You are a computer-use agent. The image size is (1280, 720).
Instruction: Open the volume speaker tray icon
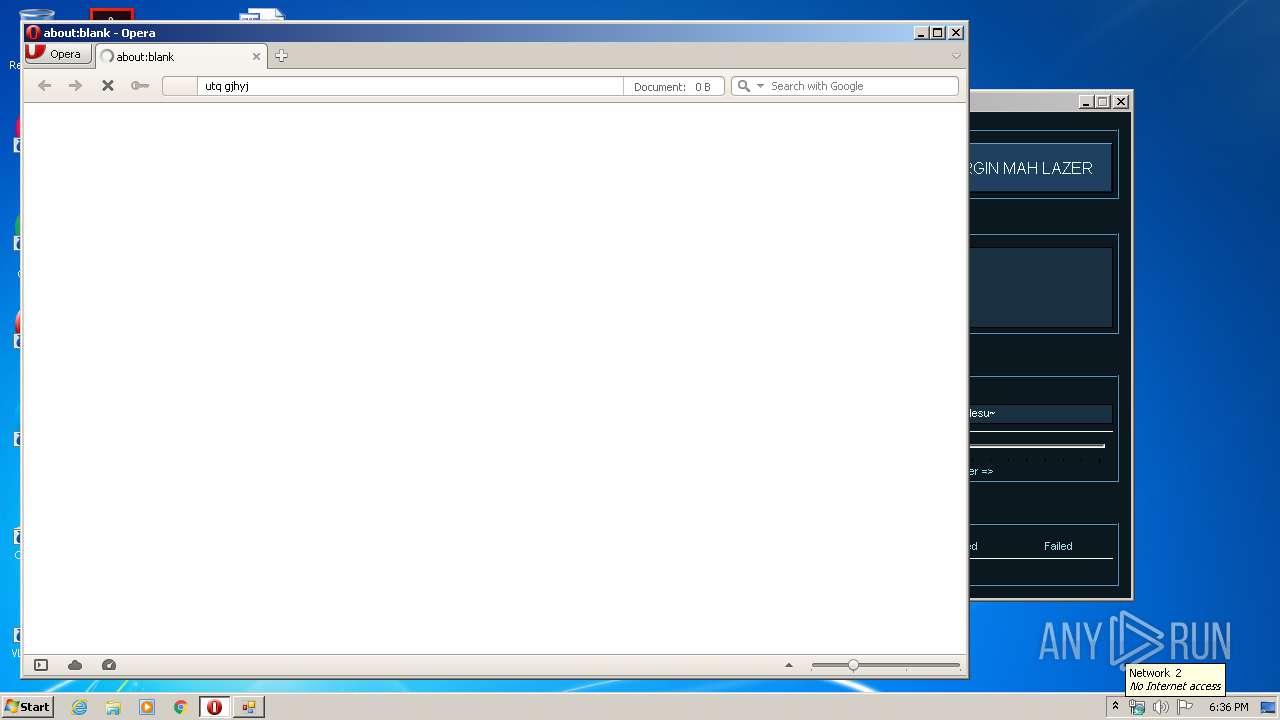(x=1161, y=707)
